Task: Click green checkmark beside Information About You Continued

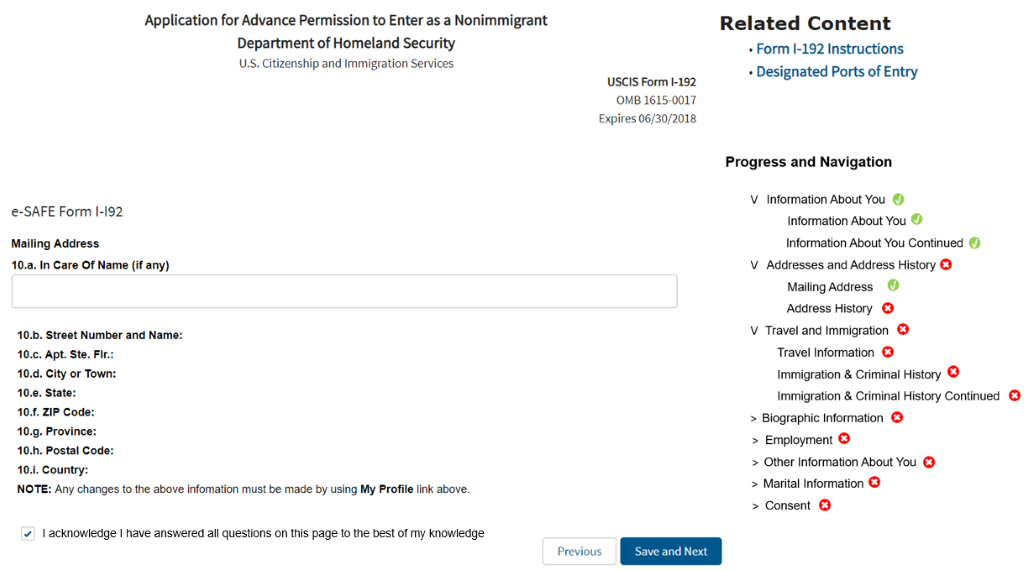Action: click(975, 242)
